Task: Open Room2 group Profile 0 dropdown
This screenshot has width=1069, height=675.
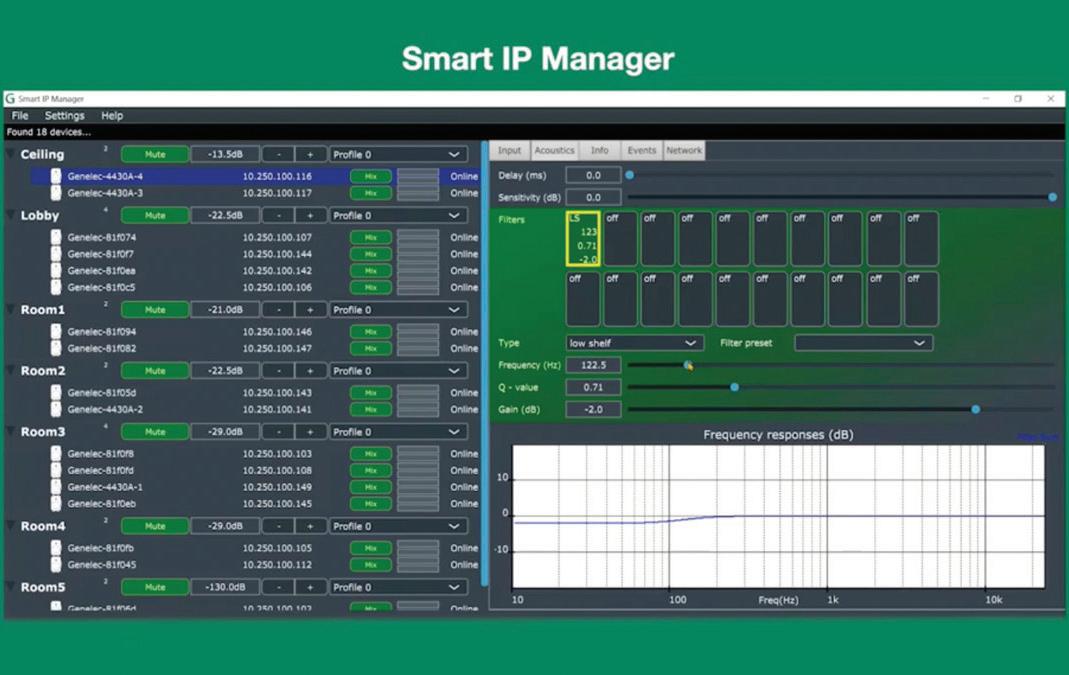Action: pyautogui.click(x=399, y=371)
